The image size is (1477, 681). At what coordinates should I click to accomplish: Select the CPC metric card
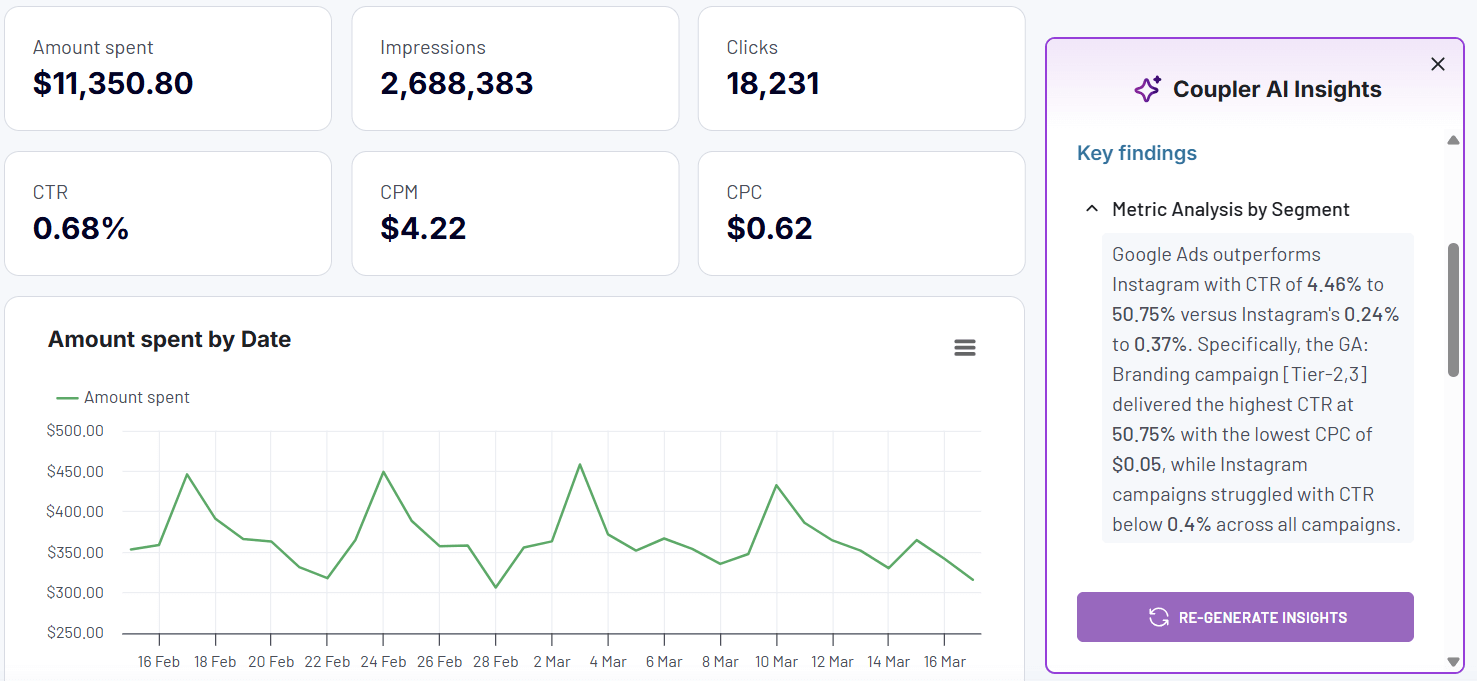(x=861, y=213)
